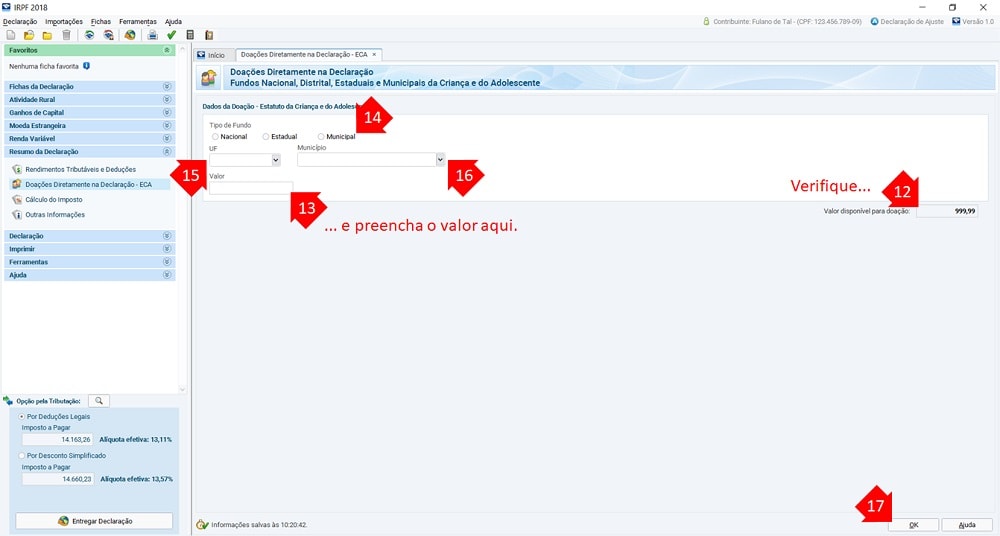
Task: Click the green checkmark icon in toolbar
Action: (x=171, y=35)
